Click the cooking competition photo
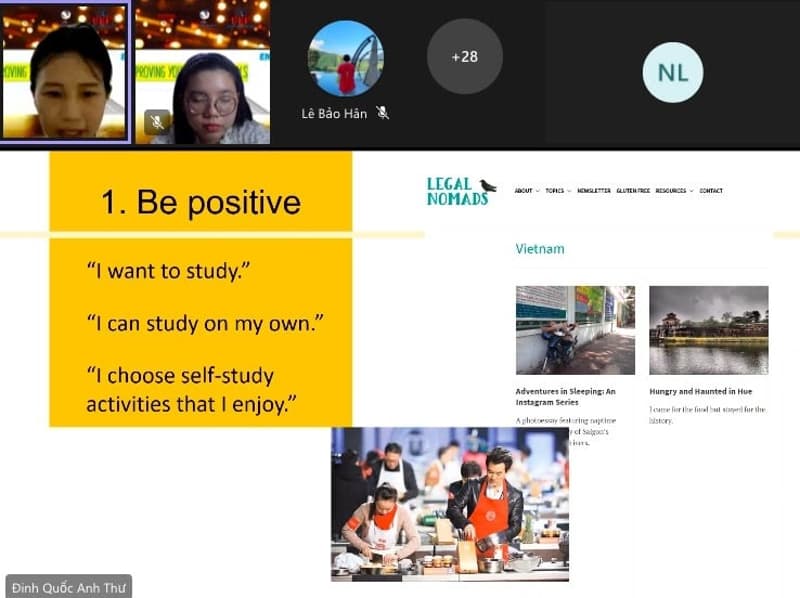Viewport: 800px width, 598px height. coord(449,504)
